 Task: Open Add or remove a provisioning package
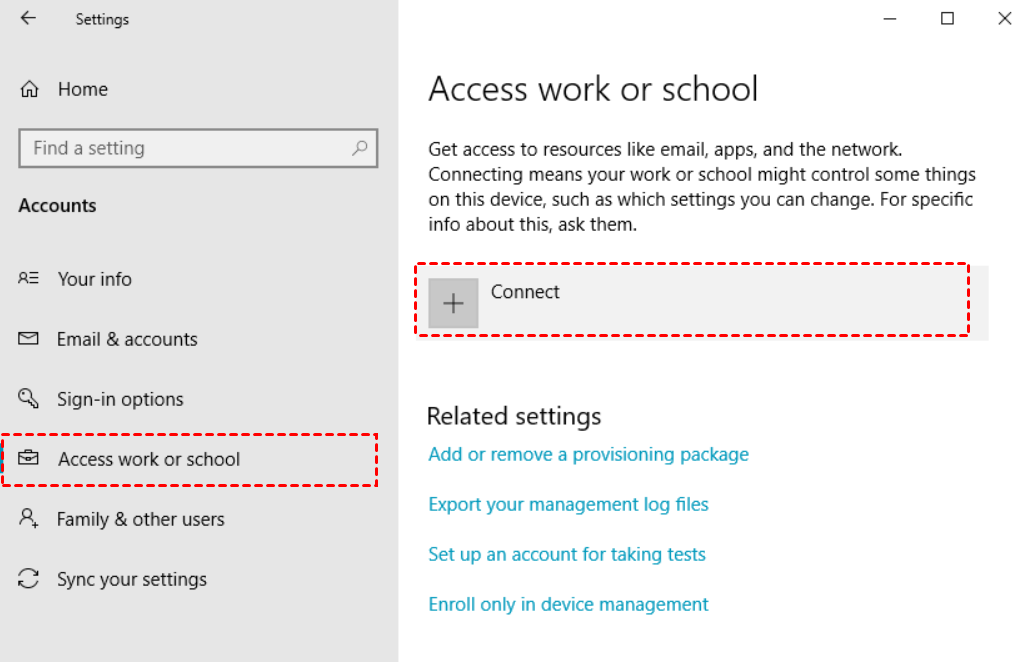pos(588,454)
